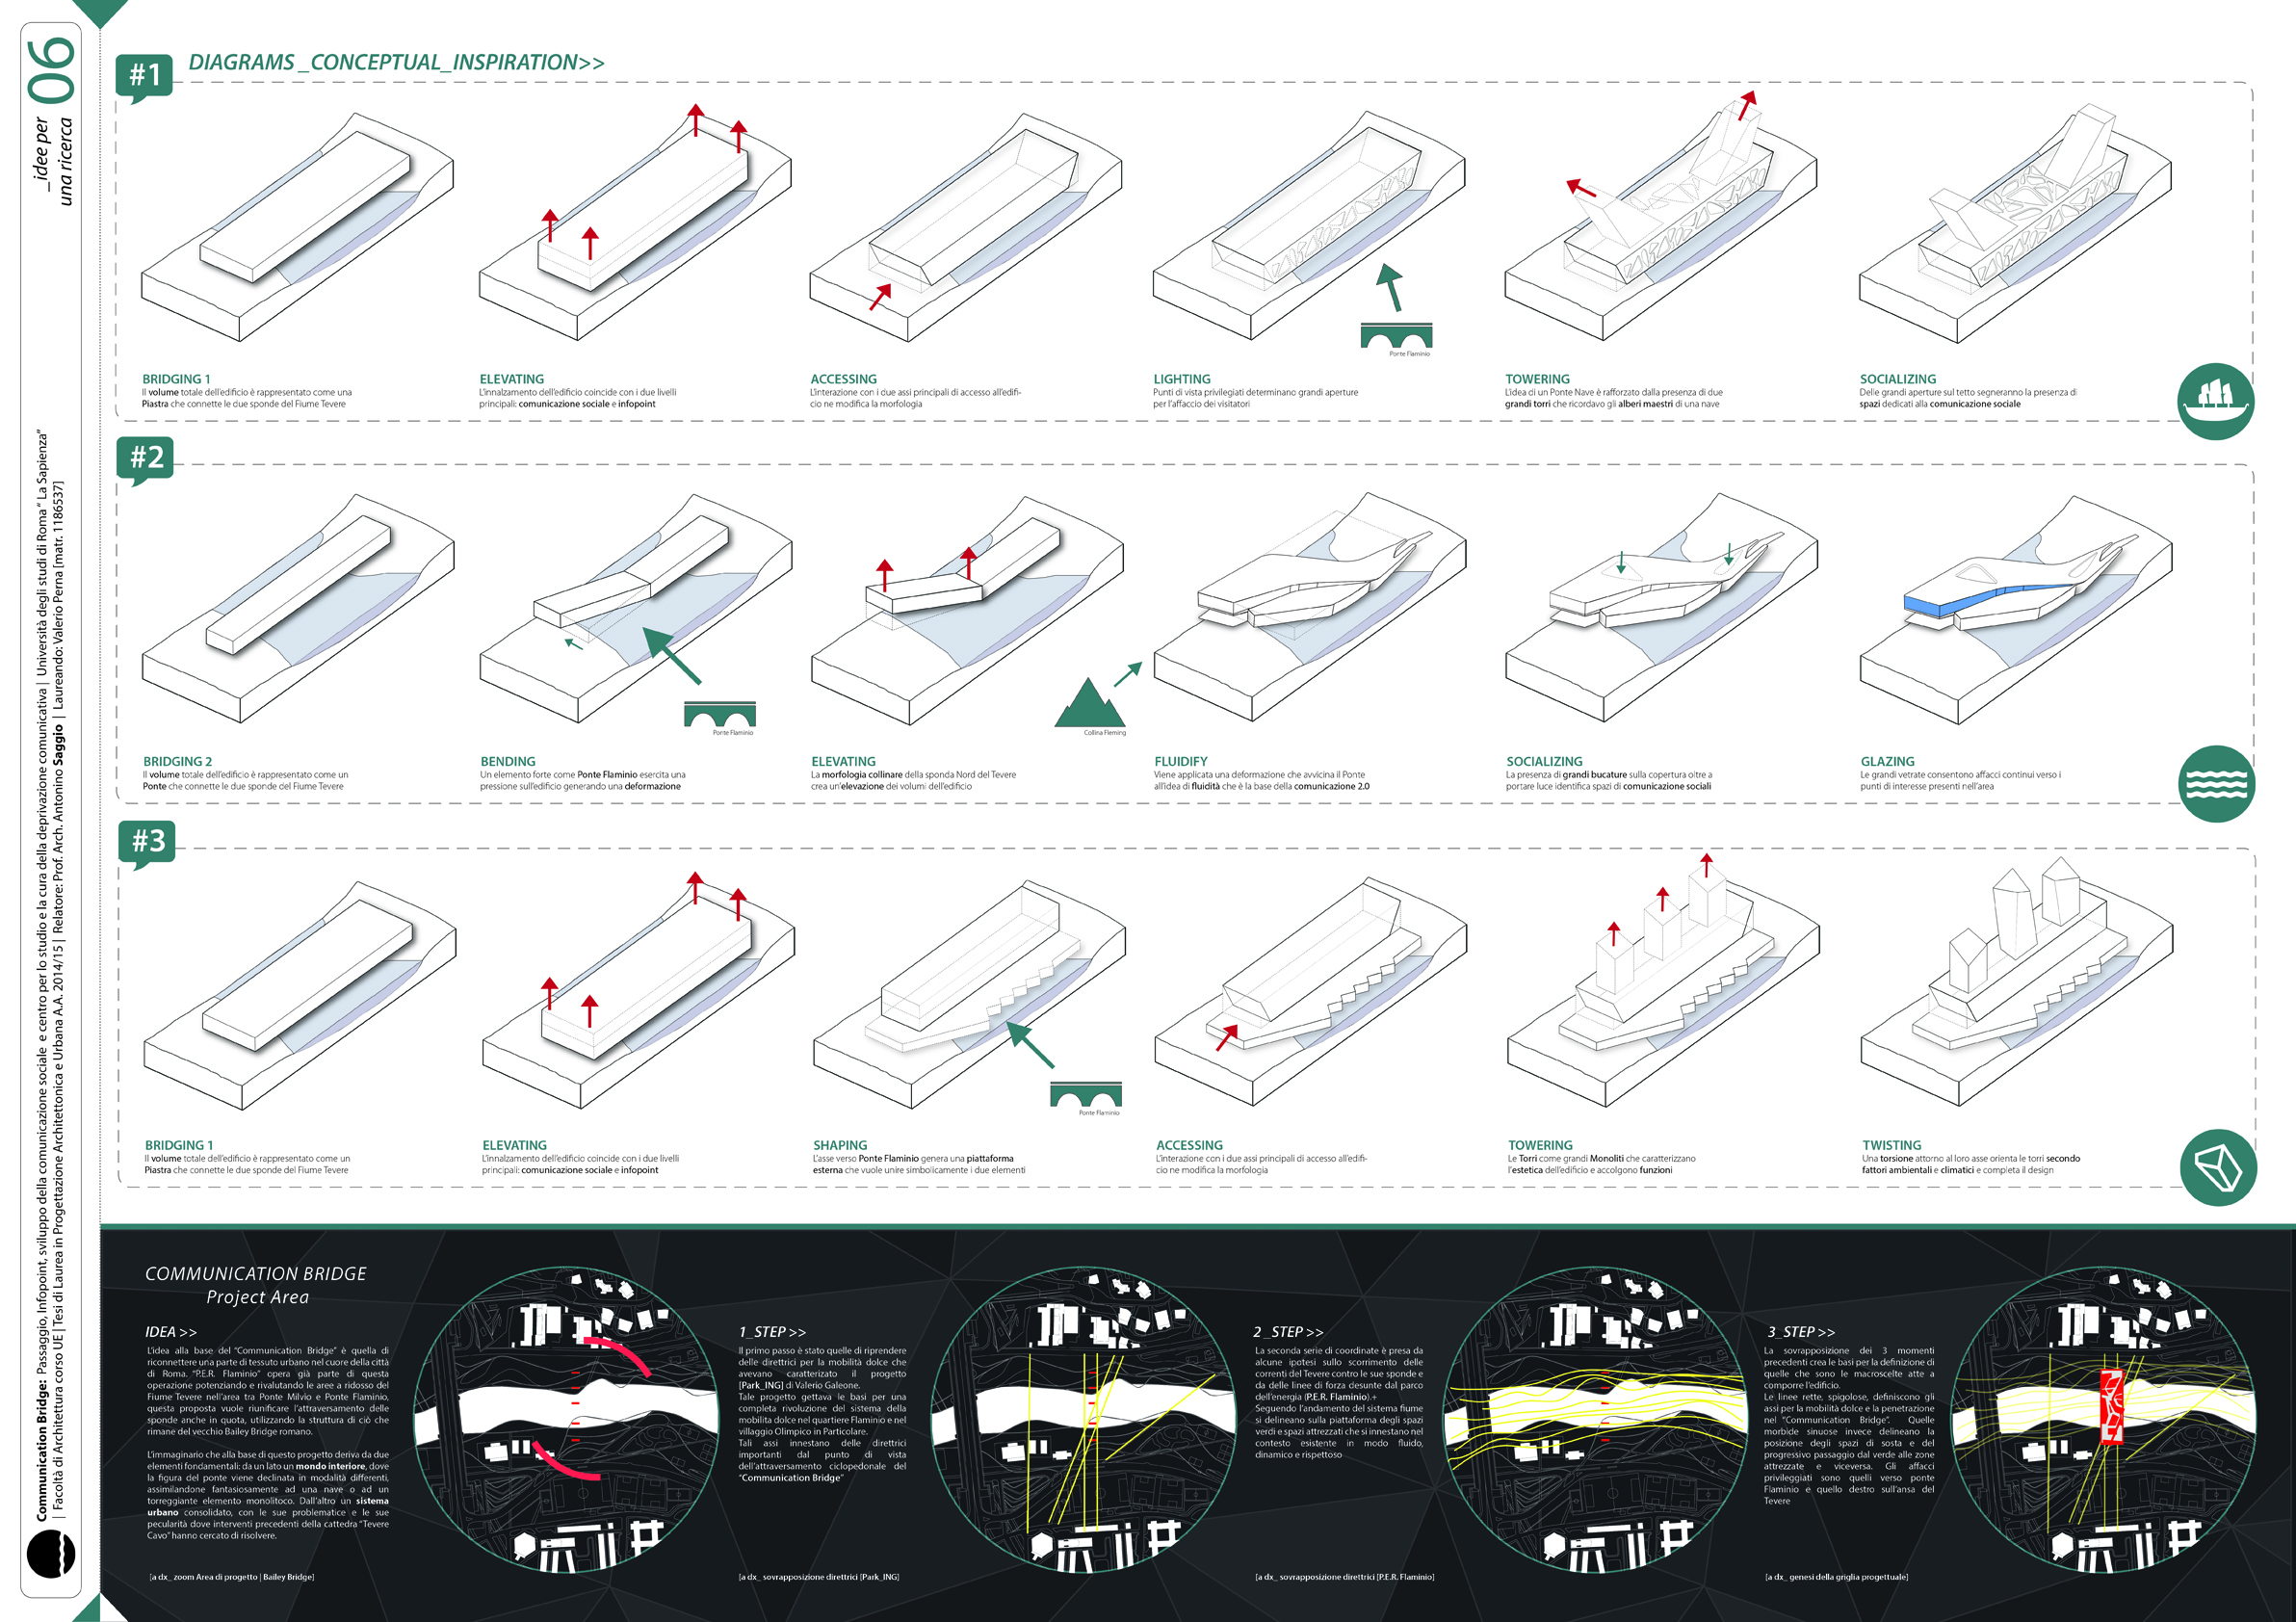This screenshot has width=2296, height=1622.
Task: Click the #3 speech bubble badge
Action: (x=147, y=843)
